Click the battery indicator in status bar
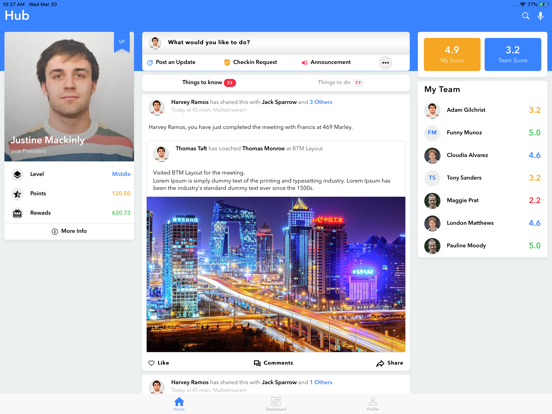 543,4
